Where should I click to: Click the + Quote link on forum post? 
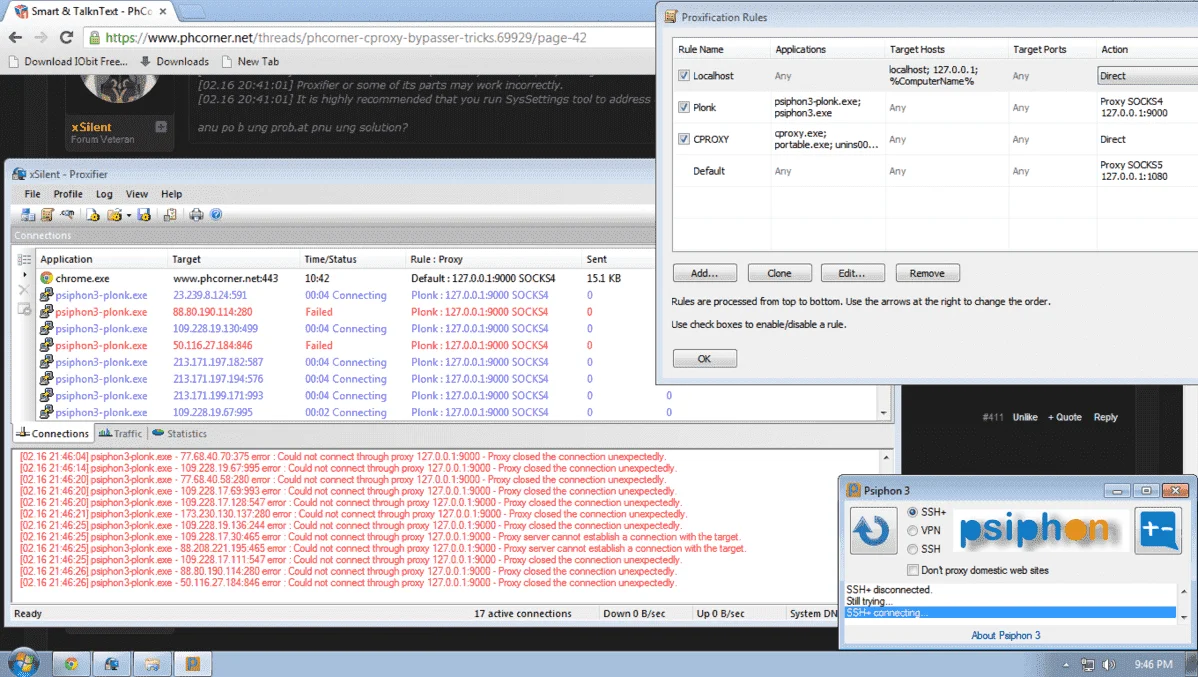(x=1064, y=417)
